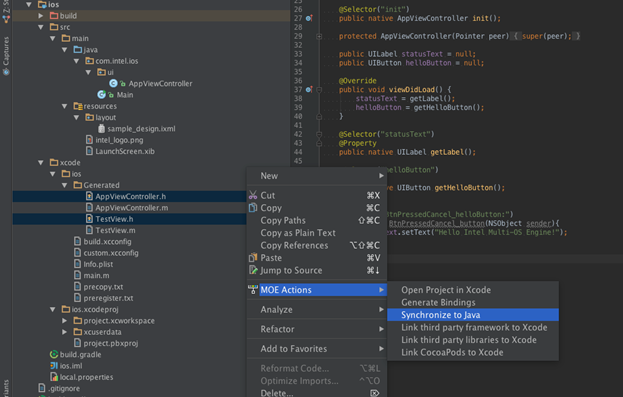This screenshot has height=397, width=623.
Task: Click the Info.plist file icon
Action: click(x=77, y=264)
